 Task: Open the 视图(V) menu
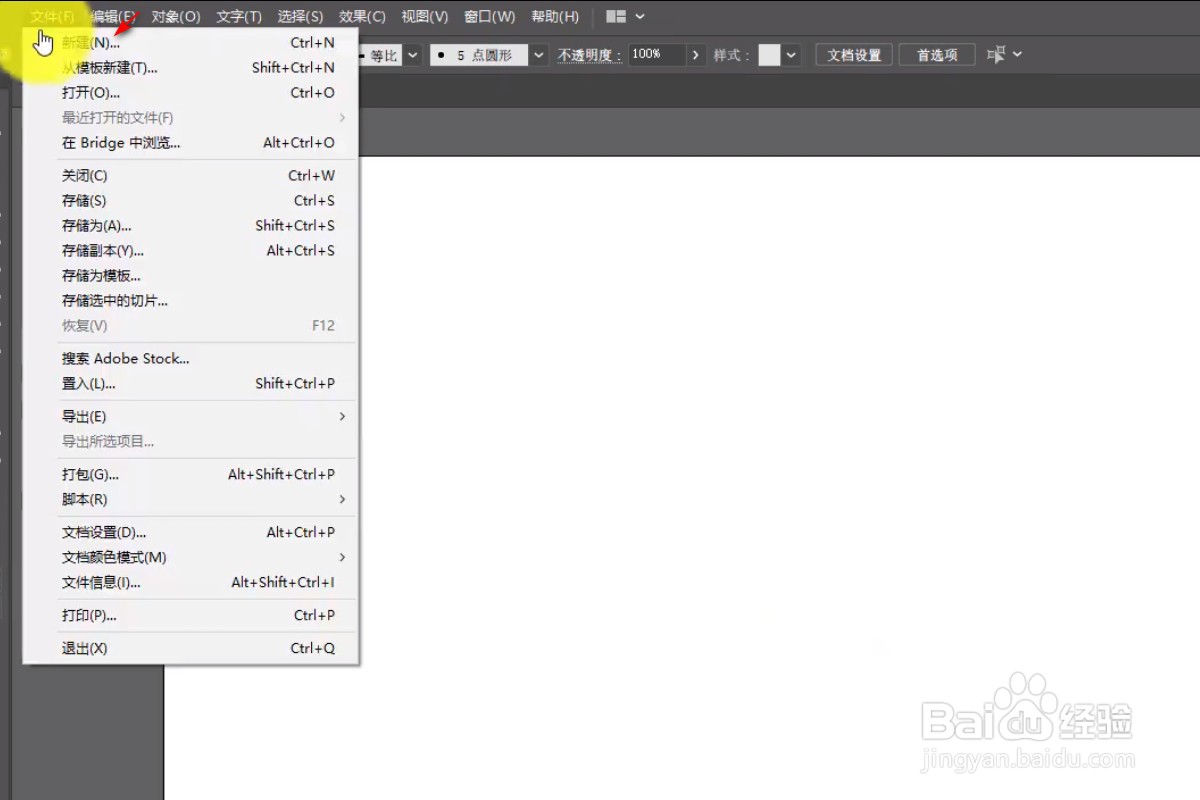point(424,17)
